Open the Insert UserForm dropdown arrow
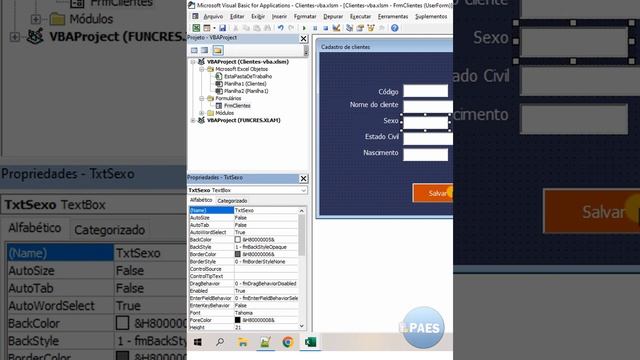Screen dimensions: 640x360 (x=213, y=28)
